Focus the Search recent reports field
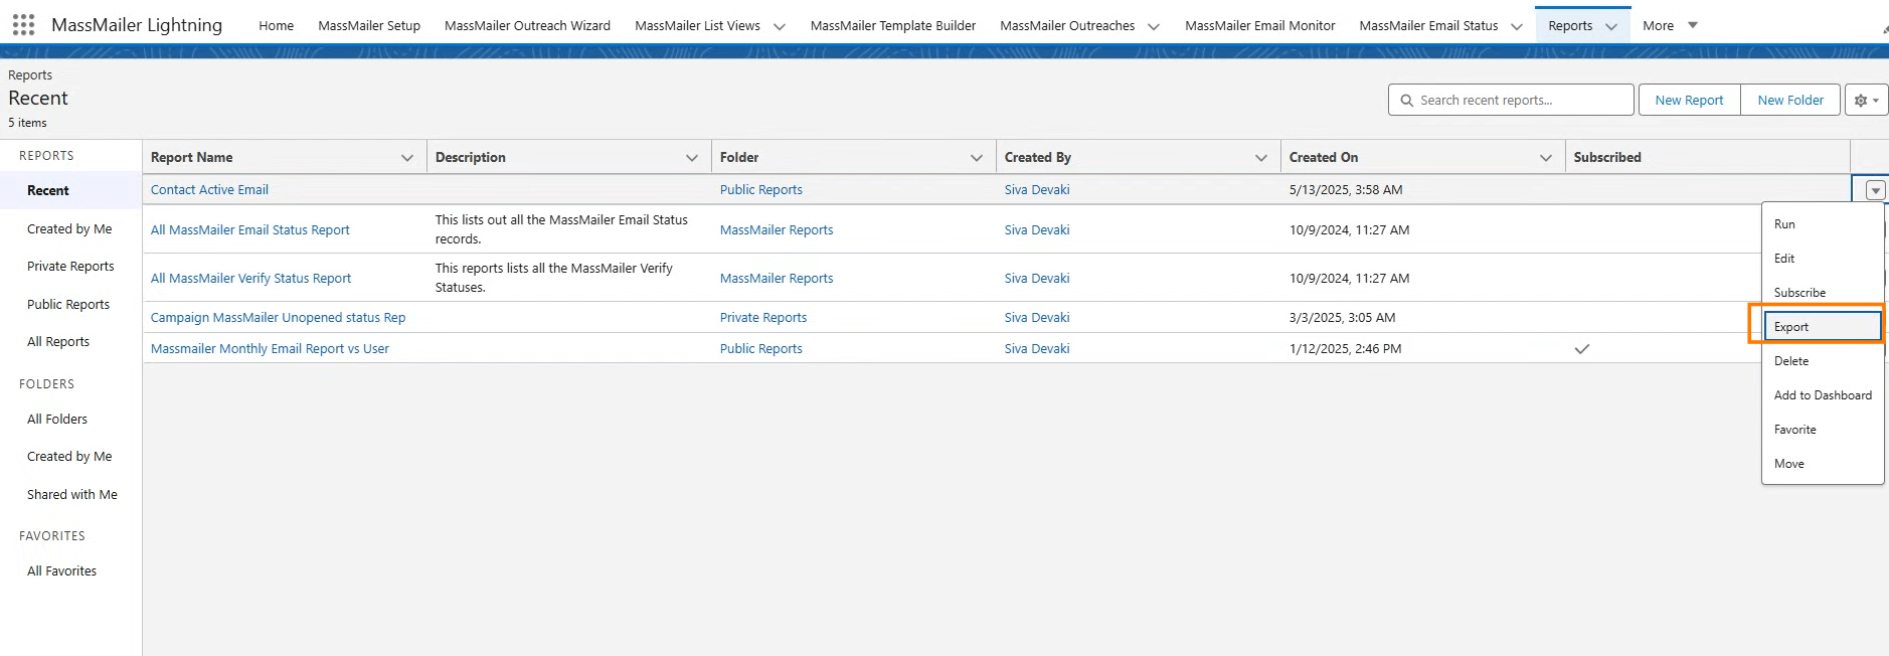1889x656 pixels. (1511, 100)
